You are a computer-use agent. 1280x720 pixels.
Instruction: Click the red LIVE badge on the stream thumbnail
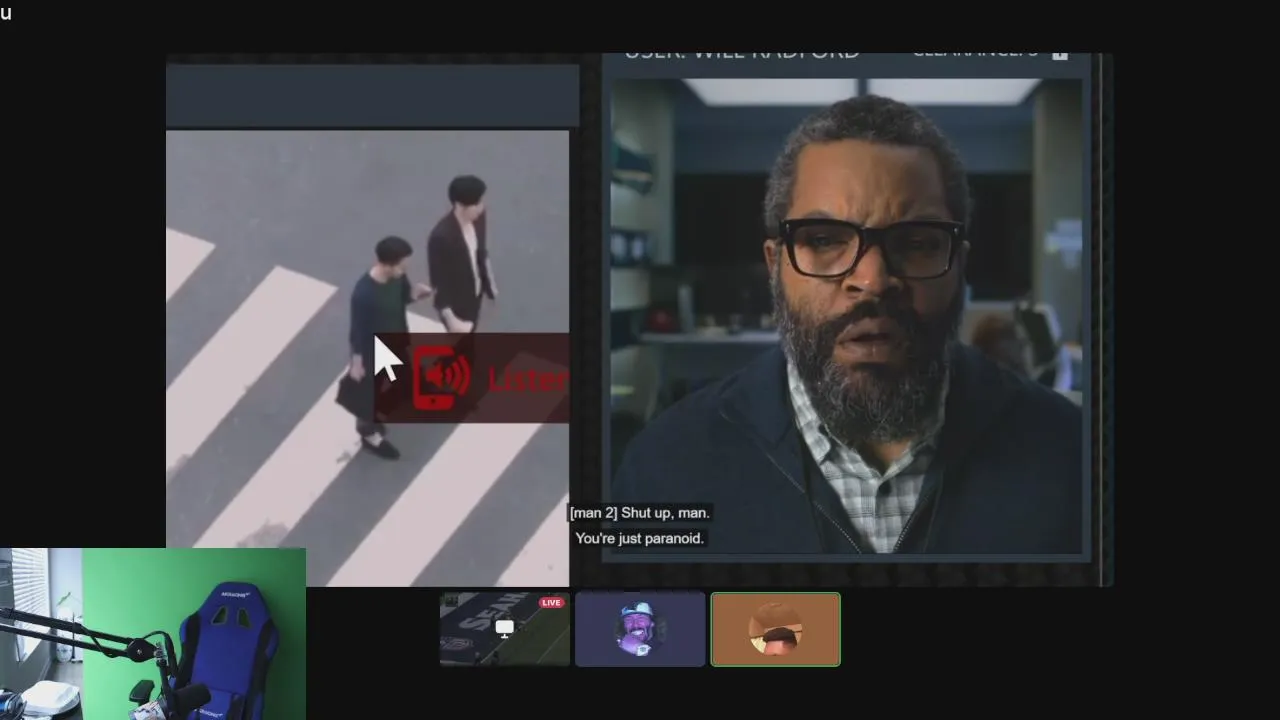pyautogui.click(x=551, y=603)
